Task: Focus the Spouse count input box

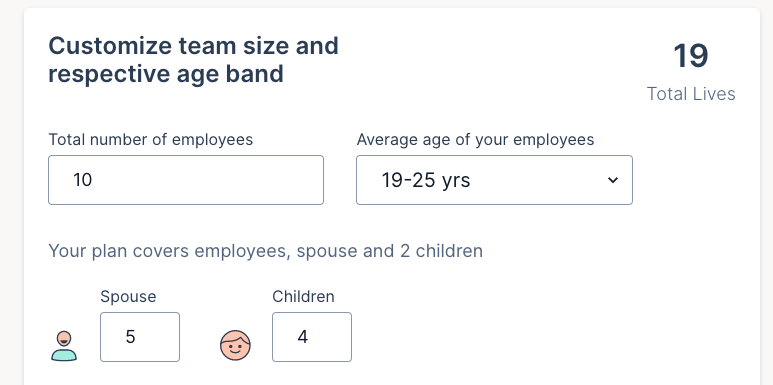Action: click(140, 337)
